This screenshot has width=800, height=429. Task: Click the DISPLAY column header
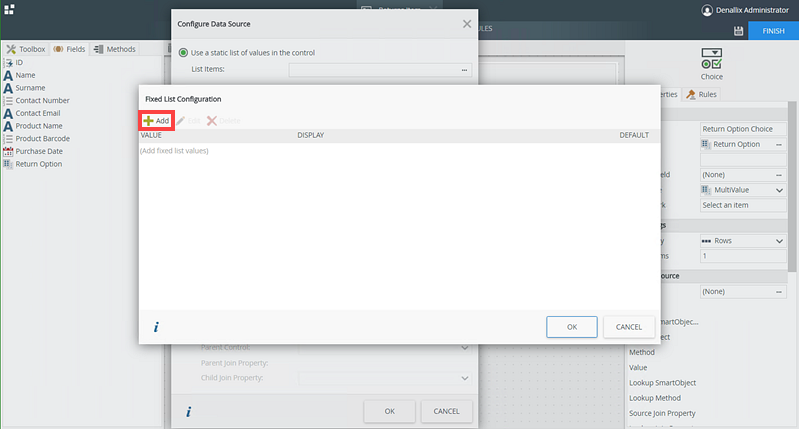[311, 135]
